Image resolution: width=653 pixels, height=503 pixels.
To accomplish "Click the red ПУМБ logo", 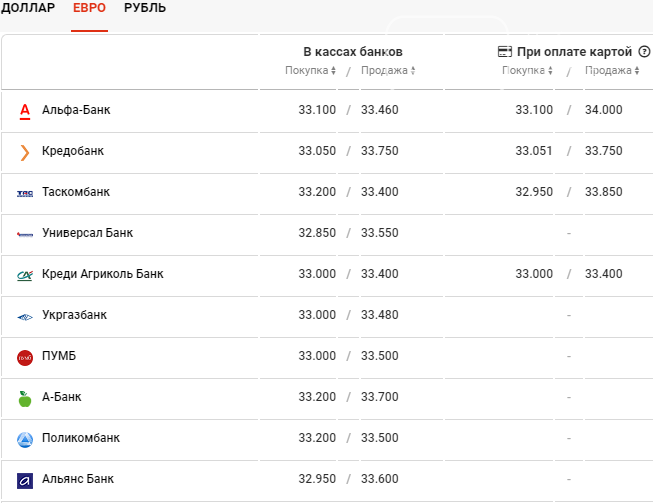I will click(x=25, y=358).
